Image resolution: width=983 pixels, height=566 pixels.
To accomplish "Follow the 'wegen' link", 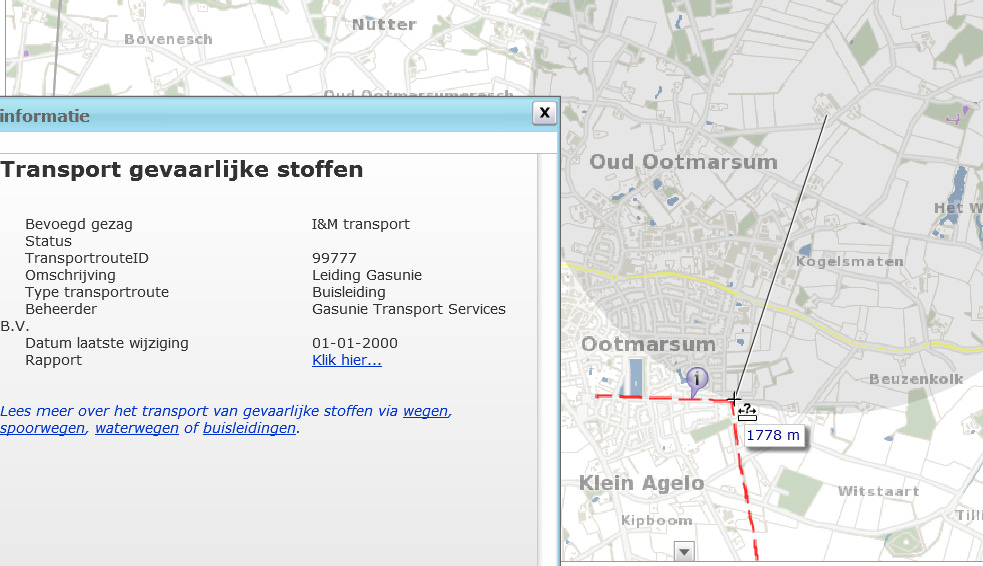I will (x=426, y=411).
